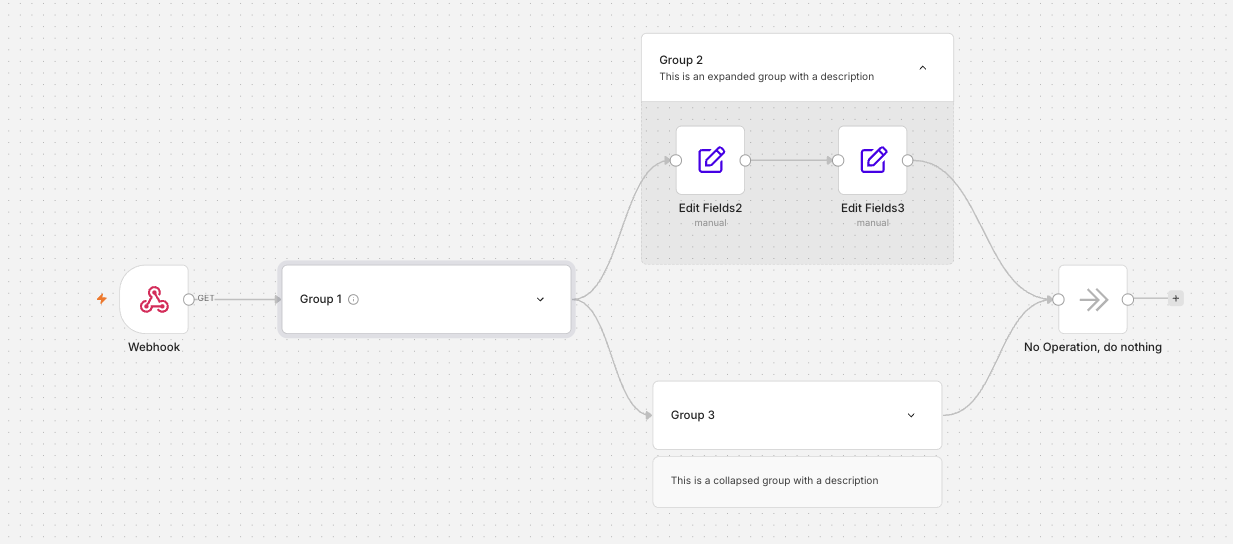Click the Edit Fields3 output connector
The image size is (1233, 544).
[907, 160]
